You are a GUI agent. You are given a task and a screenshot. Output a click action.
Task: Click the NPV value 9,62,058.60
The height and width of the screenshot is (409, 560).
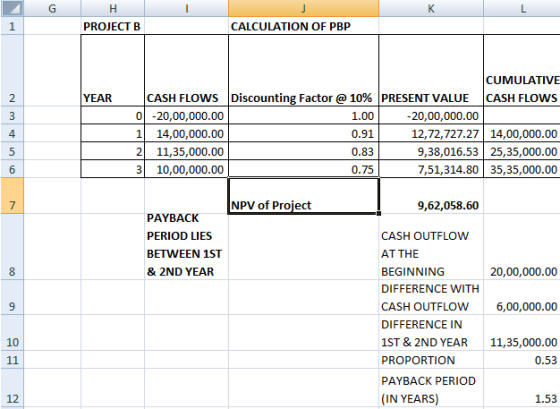pyautogui.click(x=431, y=196)
